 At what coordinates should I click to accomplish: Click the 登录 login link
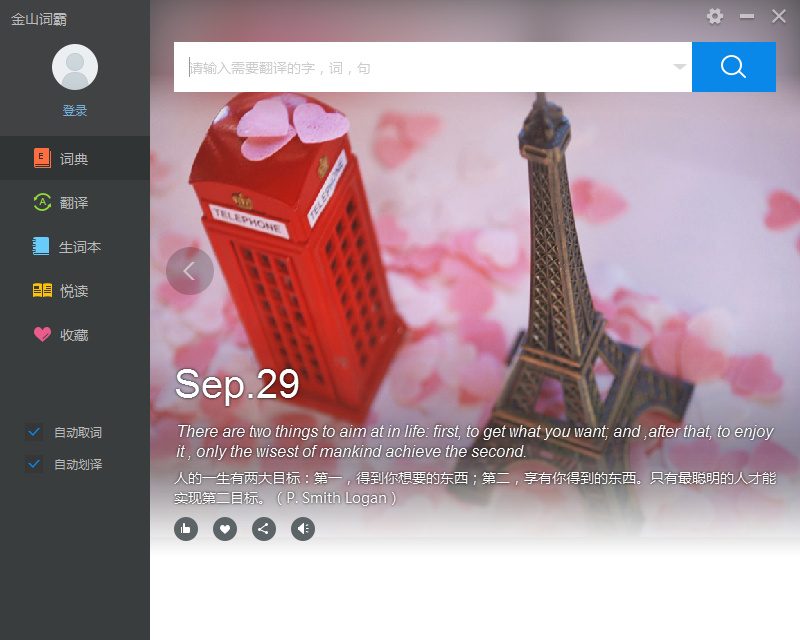point(75,111)
